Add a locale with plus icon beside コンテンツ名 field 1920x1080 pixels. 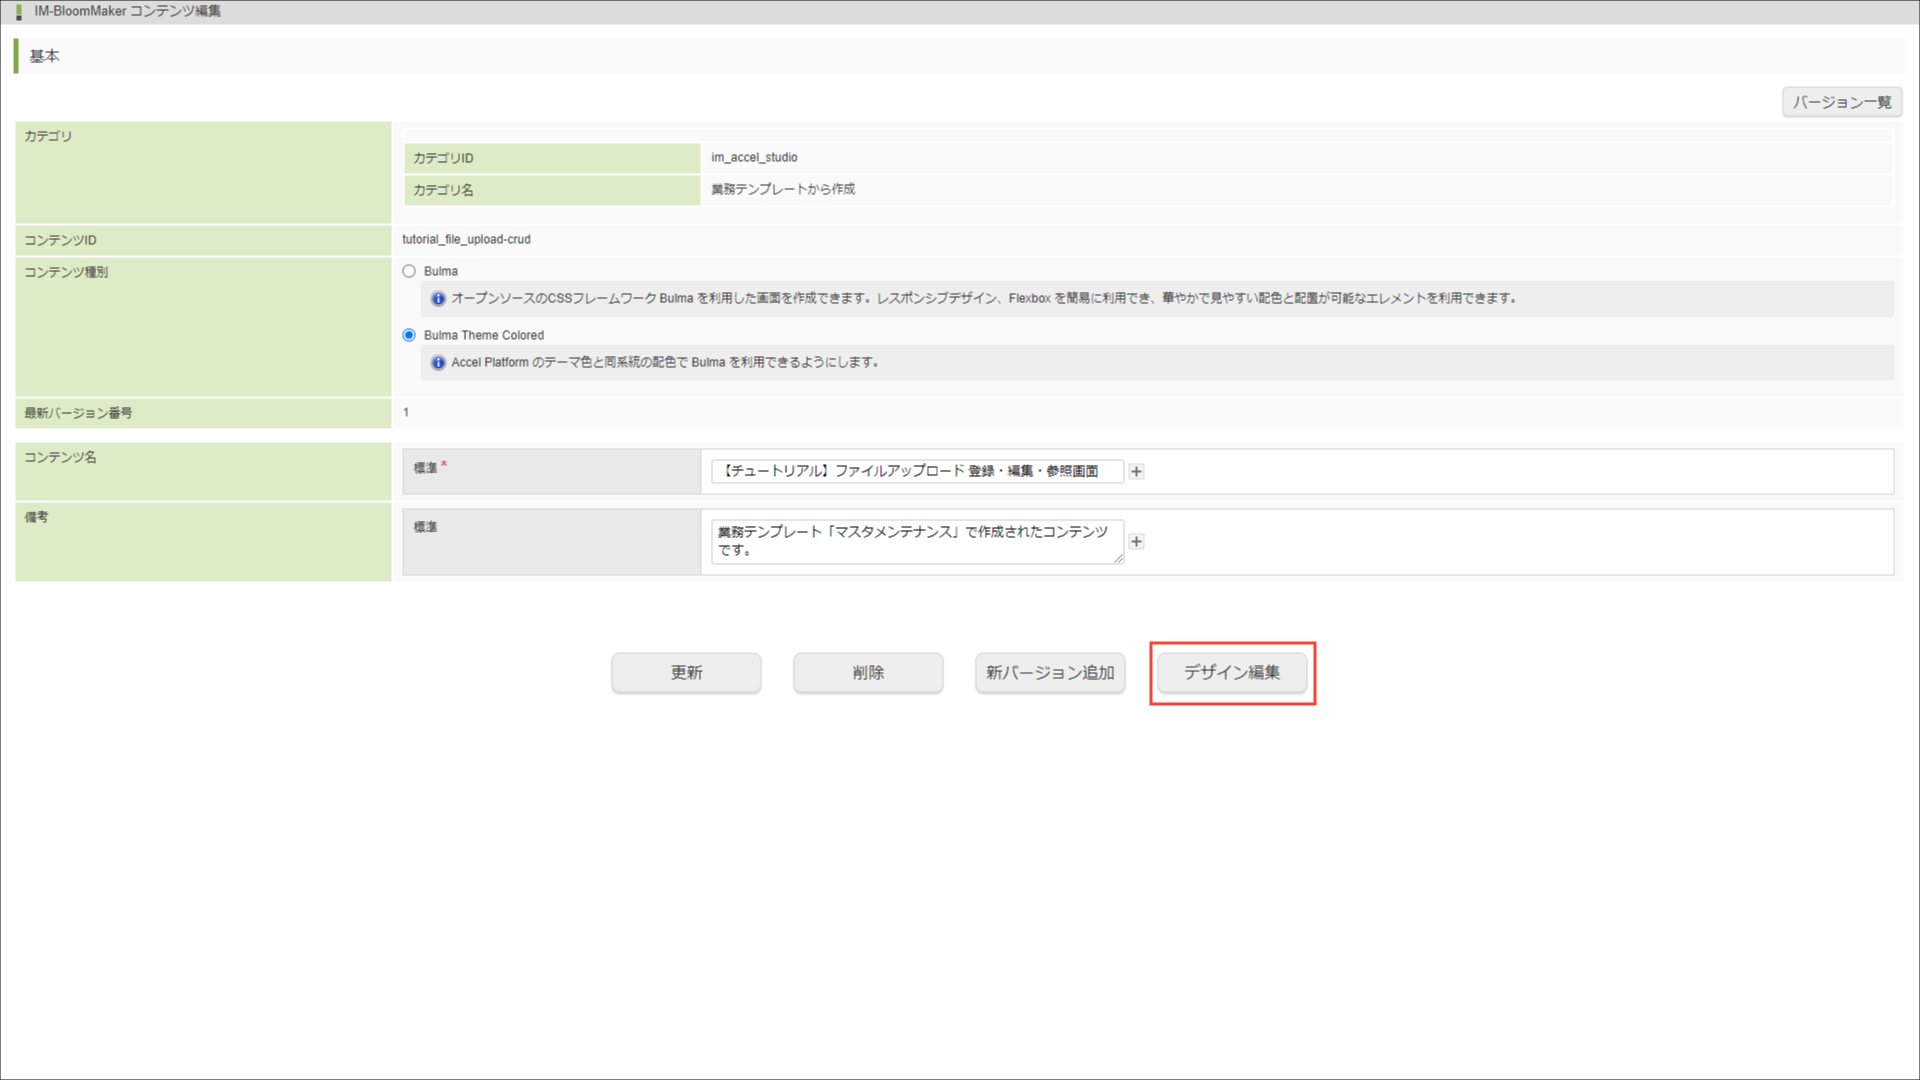pos(1136,471)
